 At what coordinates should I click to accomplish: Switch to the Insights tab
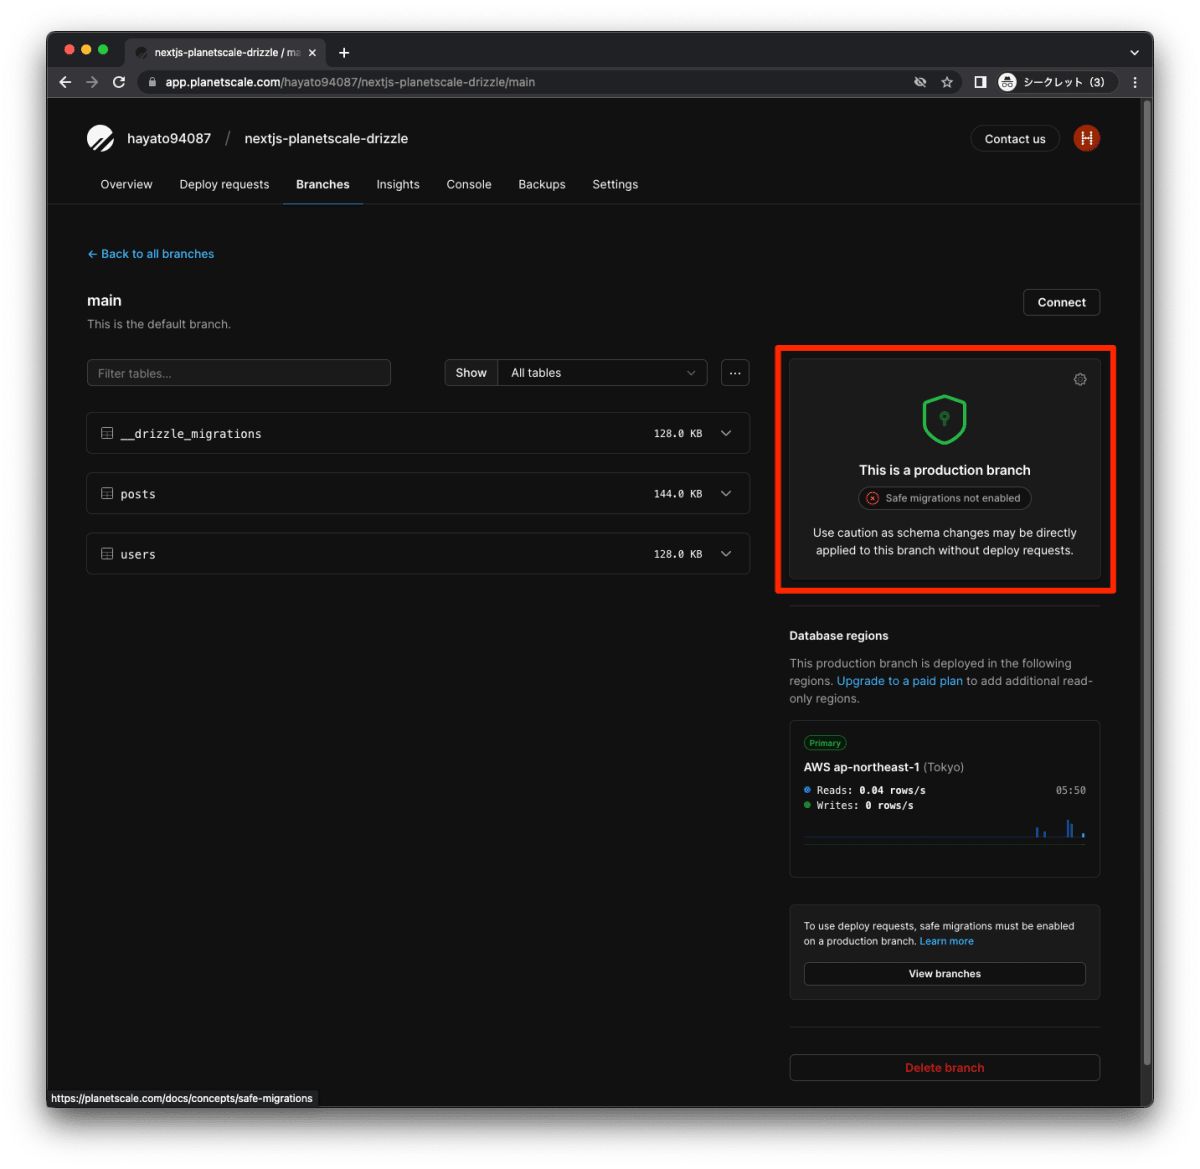tap(398, 184)
